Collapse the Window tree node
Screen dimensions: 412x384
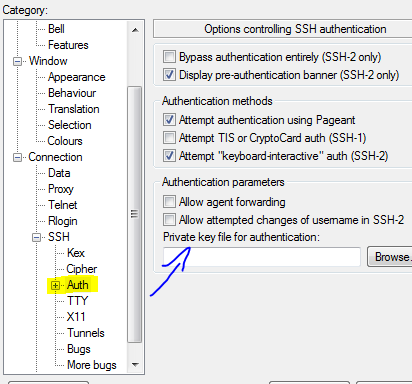coord(17,62)
